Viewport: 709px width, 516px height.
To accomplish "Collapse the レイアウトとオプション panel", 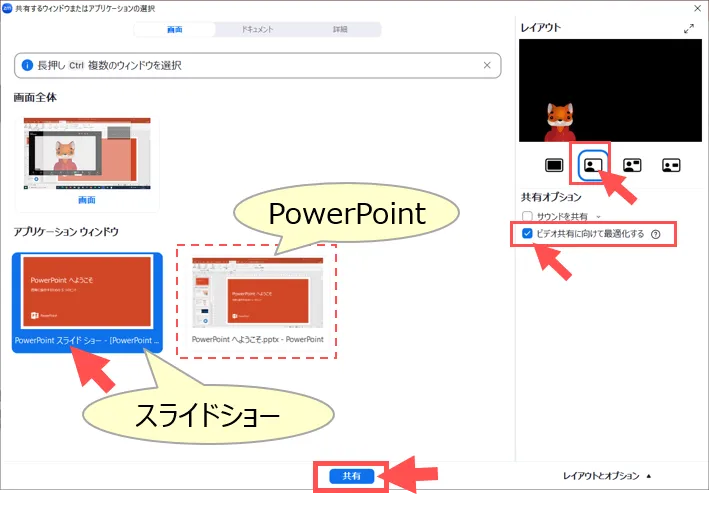I will pos(607,476).
